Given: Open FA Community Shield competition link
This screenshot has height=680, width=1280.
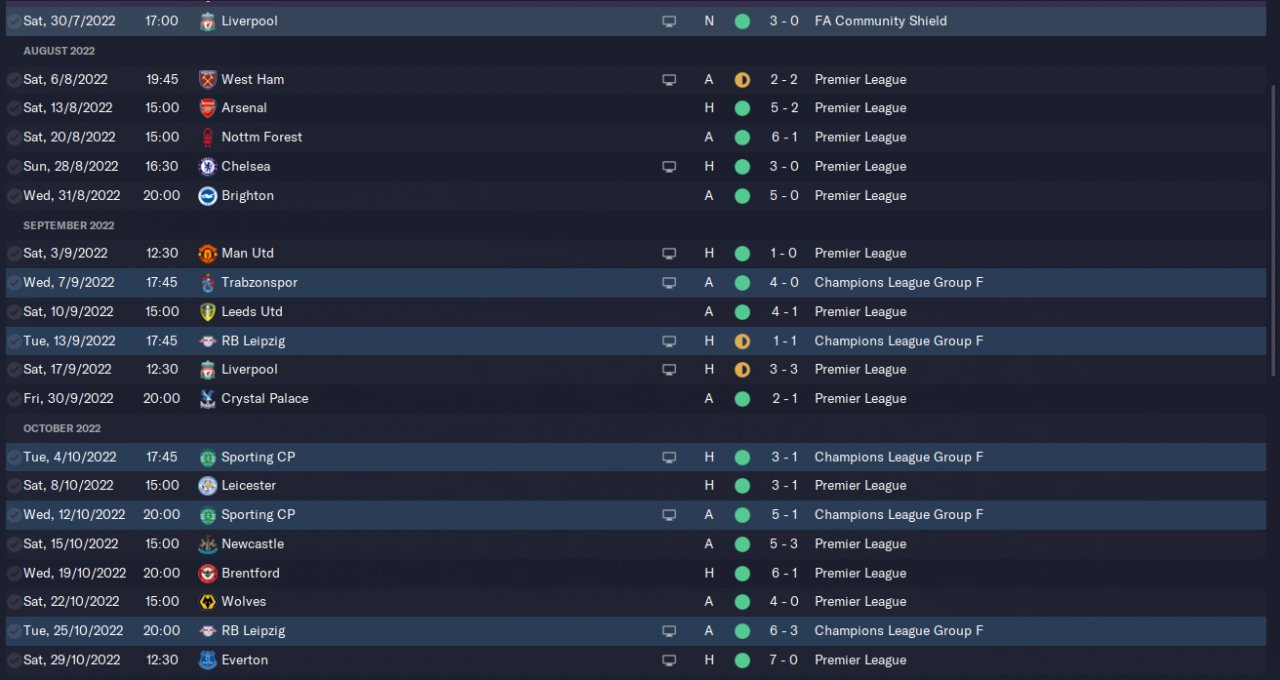Looking at the screenshot, I should [880, 21].
